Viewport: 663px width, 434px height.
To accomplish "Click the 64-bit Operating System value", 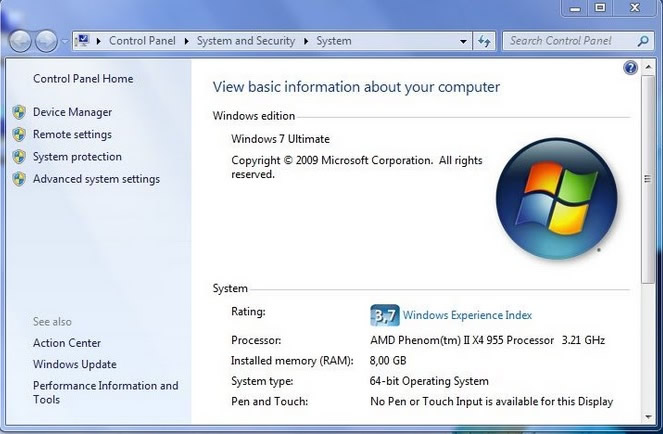I will (429, 382).
